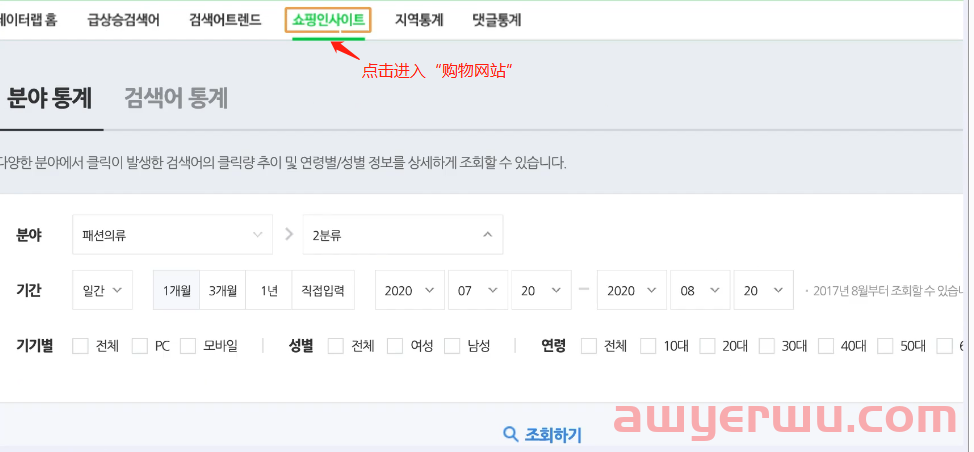Check the 여성 gender checkbox
974x452 pixels.
point(395,346)
